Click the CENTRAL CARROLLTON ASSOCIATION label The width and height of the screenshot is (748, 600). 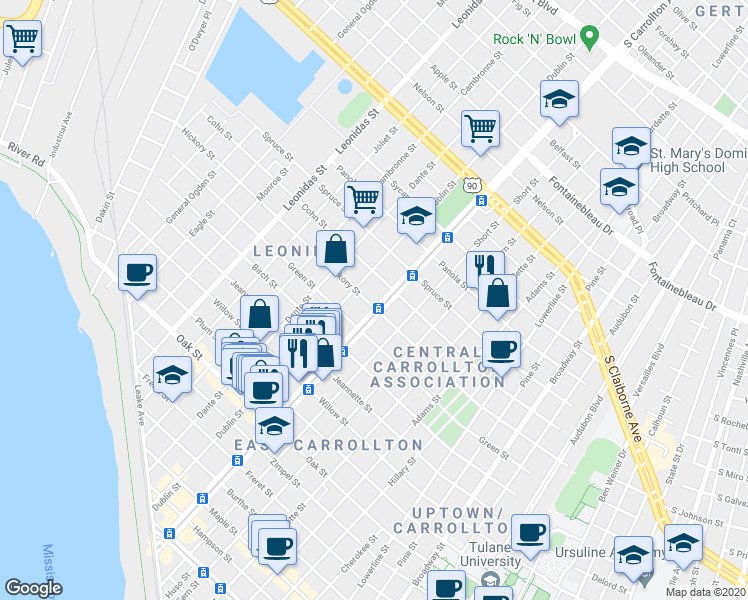click(437, 367)
